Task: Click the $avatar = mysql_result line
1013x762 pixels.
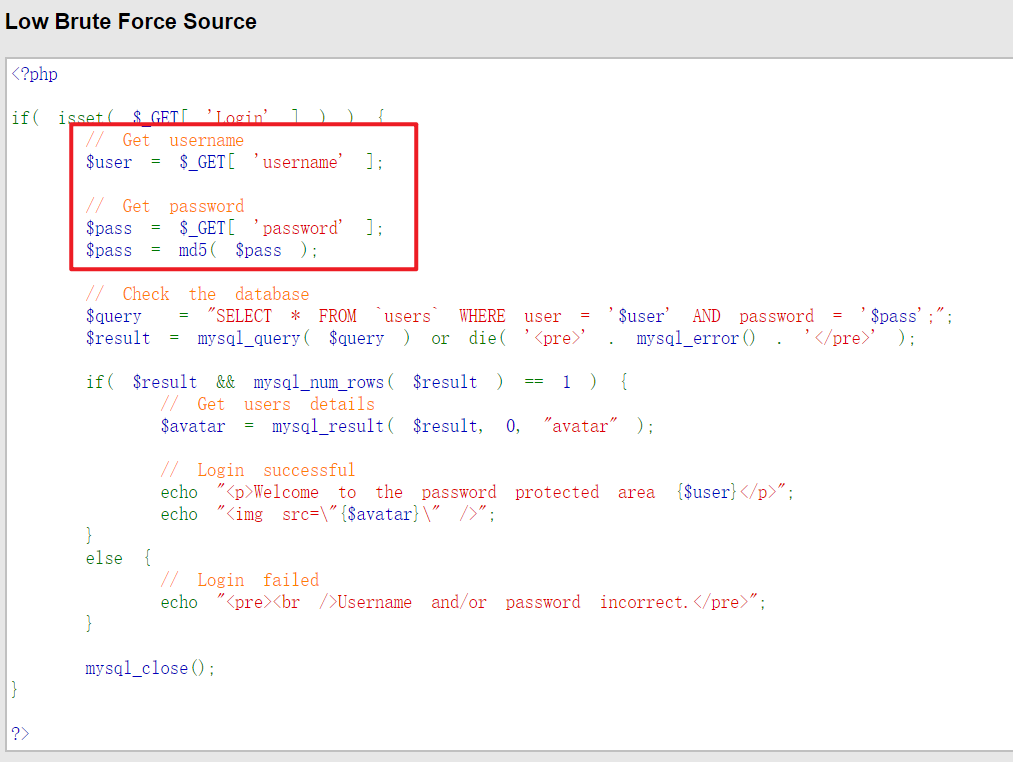Action: (x=407, y=426)
